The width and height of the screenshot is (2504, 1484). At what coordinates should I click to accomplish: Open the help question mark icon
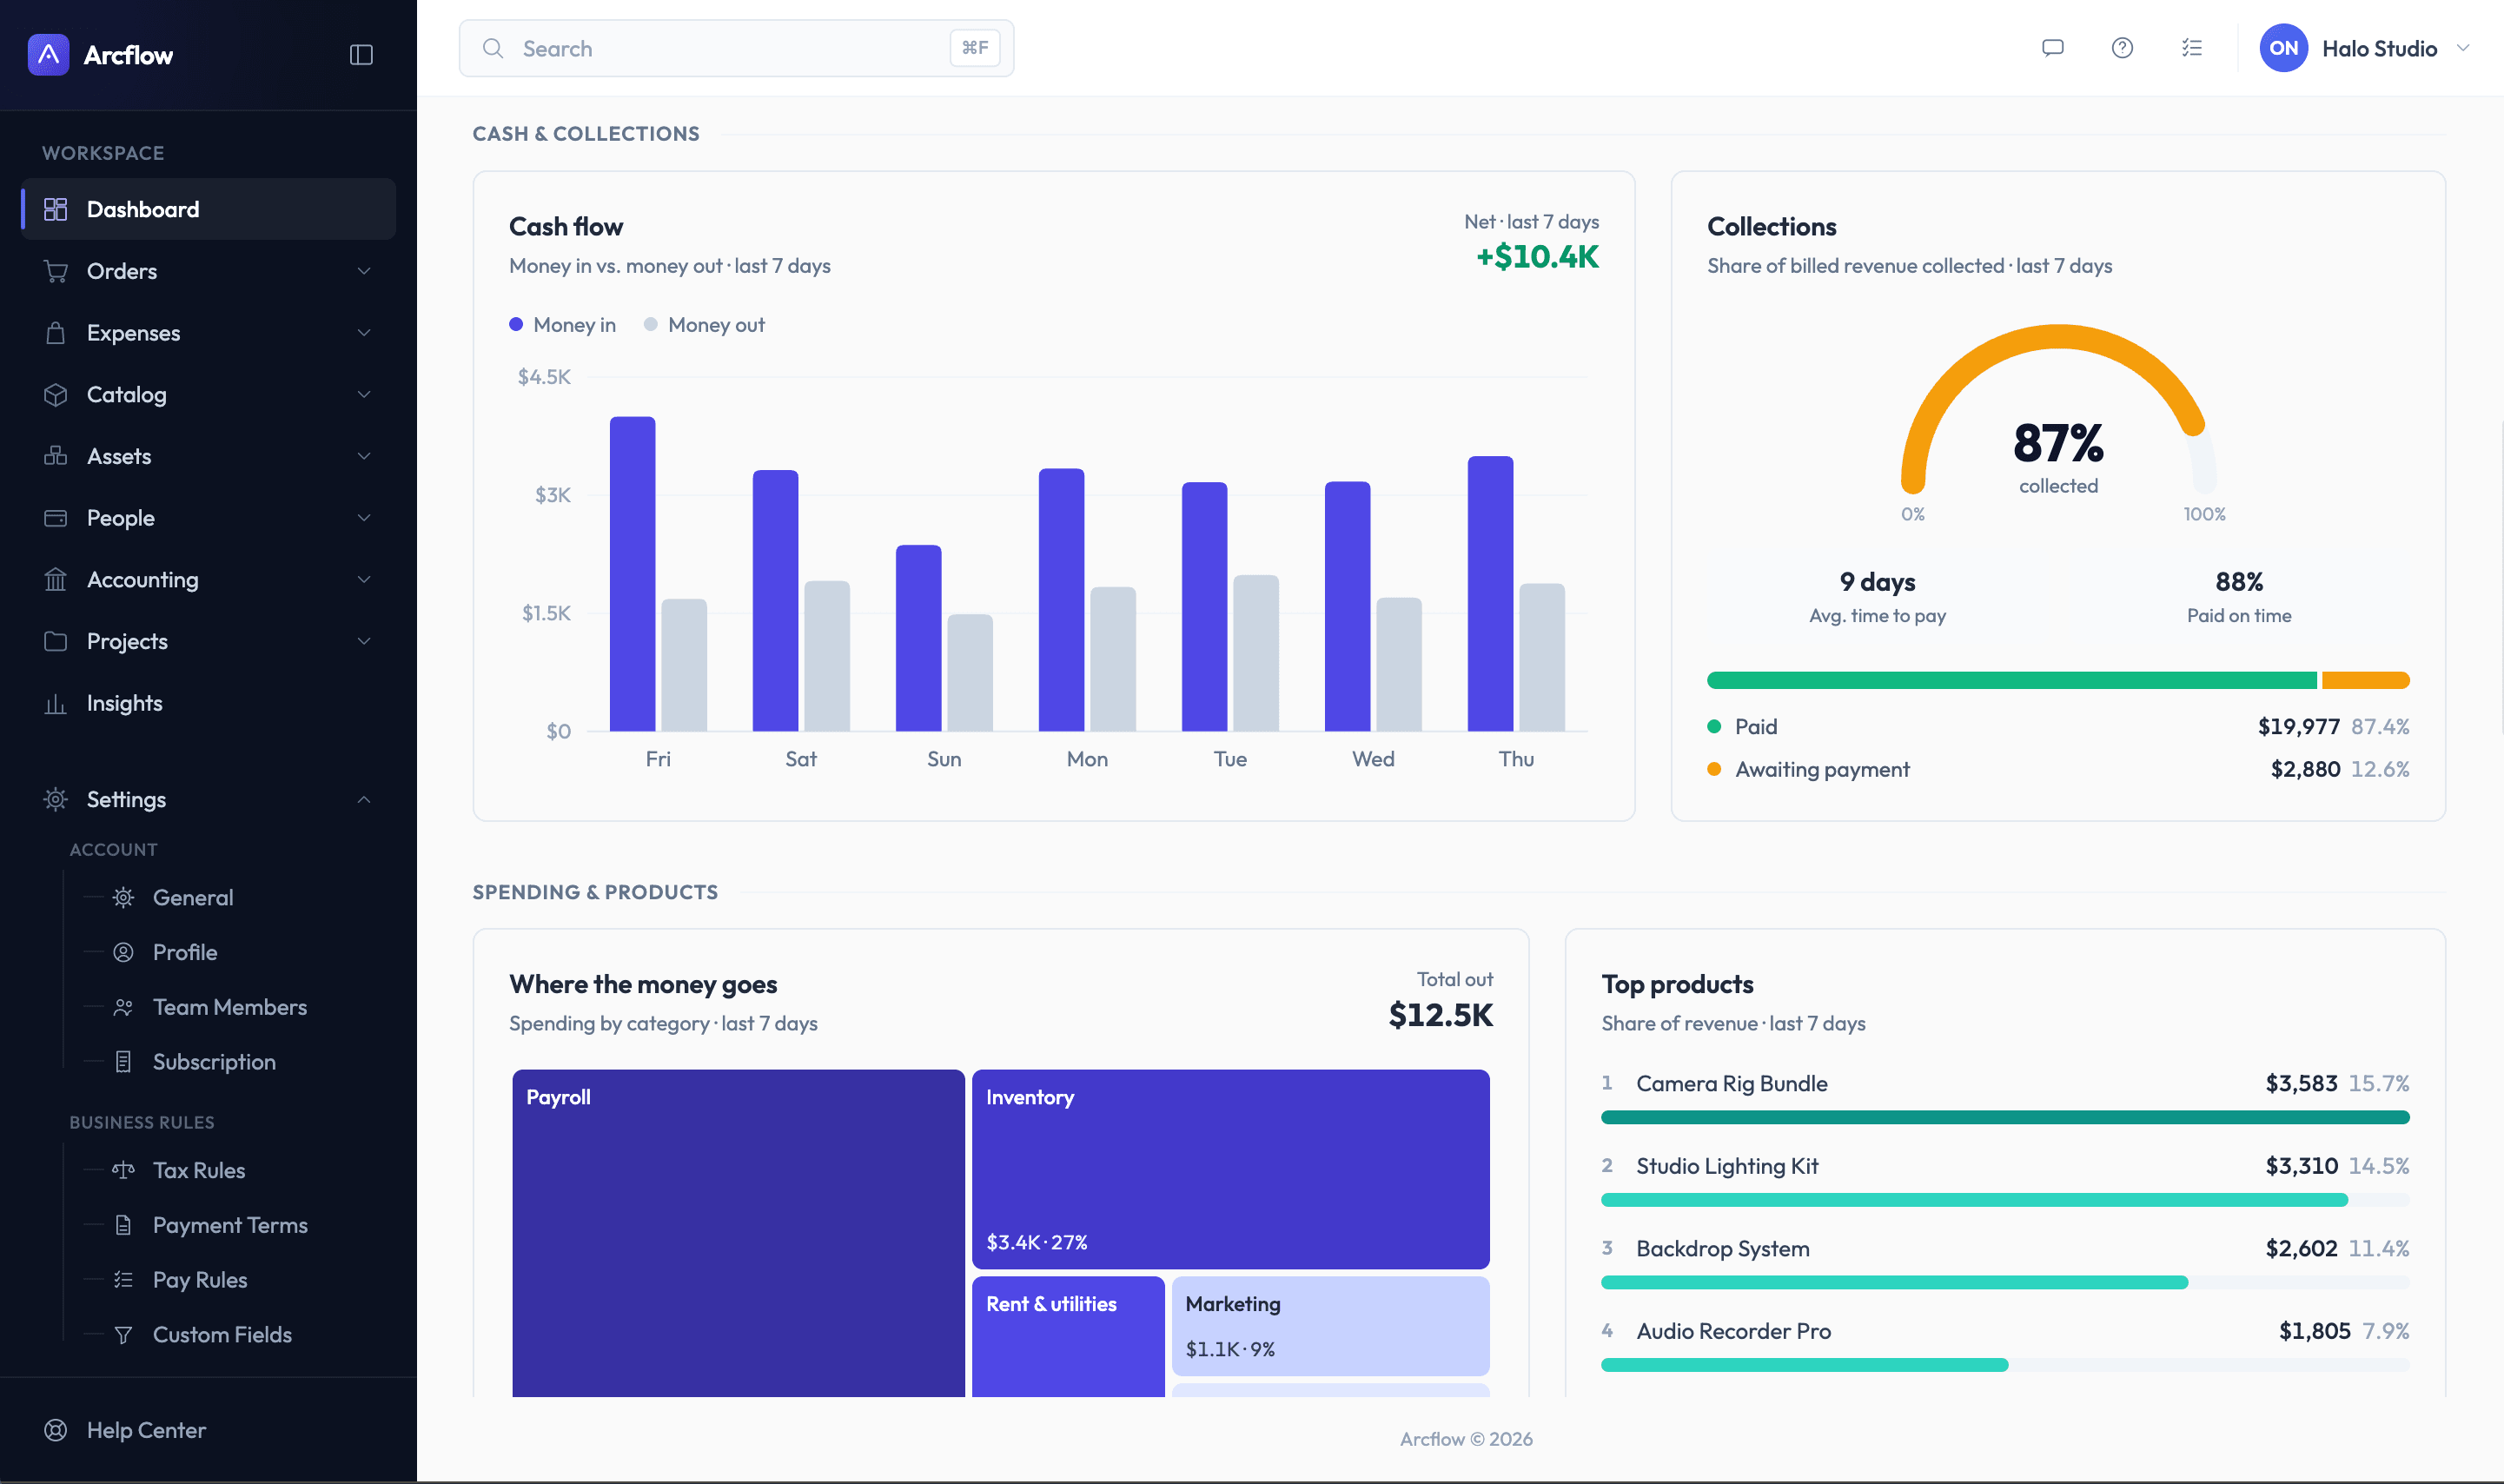pos(2122,48)
